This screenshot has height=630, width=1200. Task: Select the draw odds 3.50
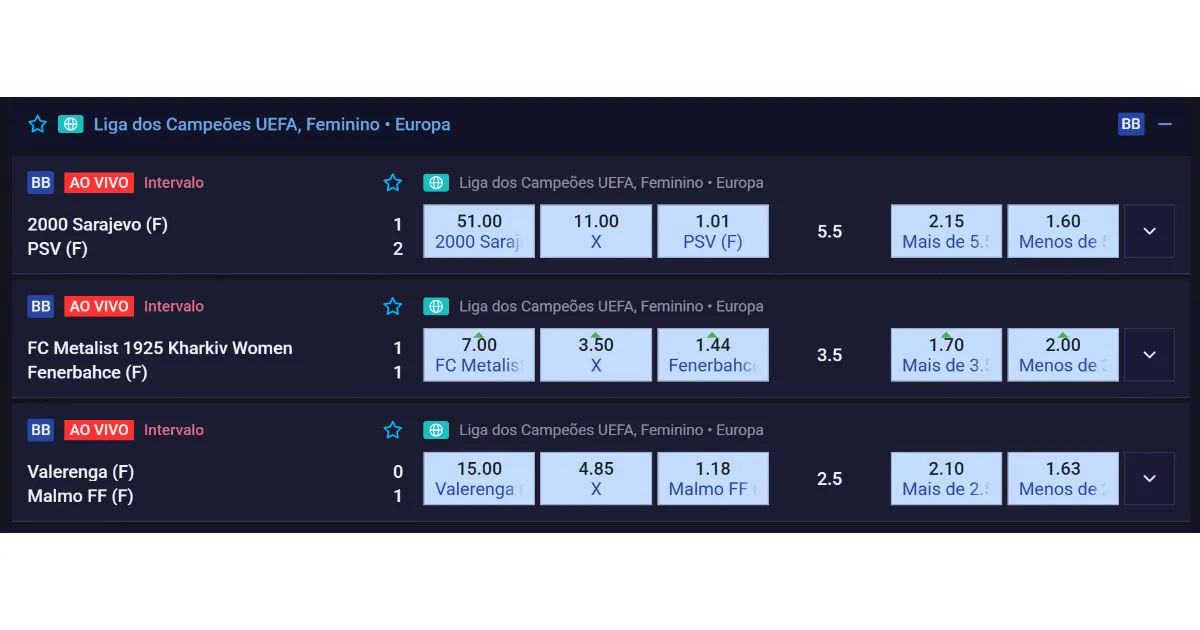596,355
